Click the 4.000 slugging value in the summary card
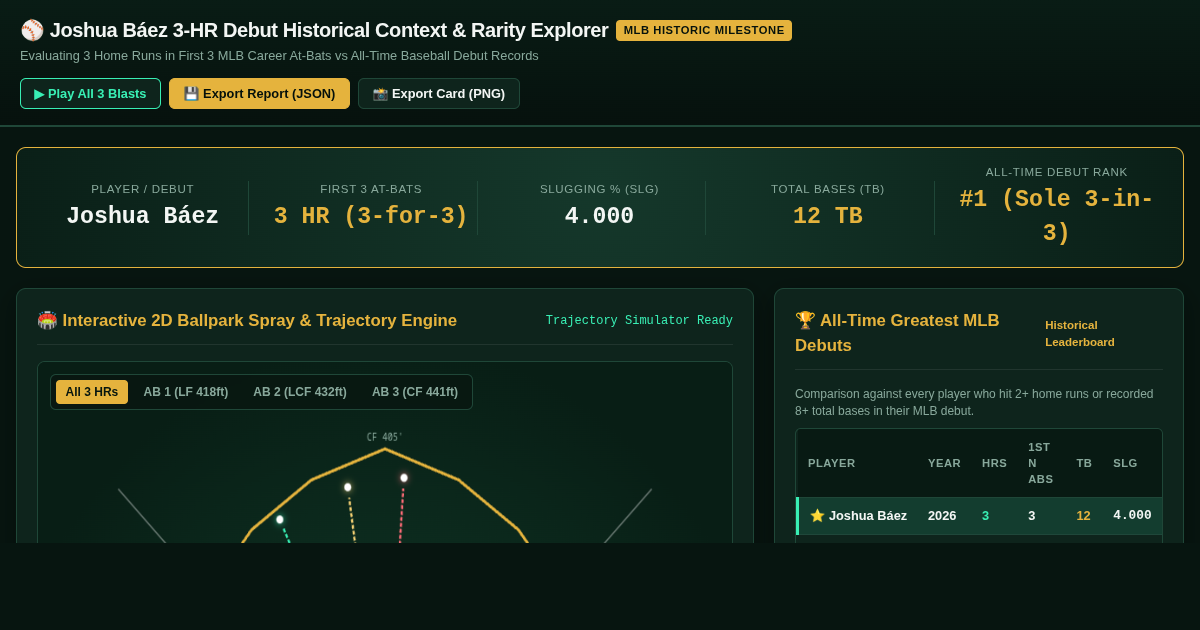The width and height of the screenshot is (1200, 630). tap(599, 217)
